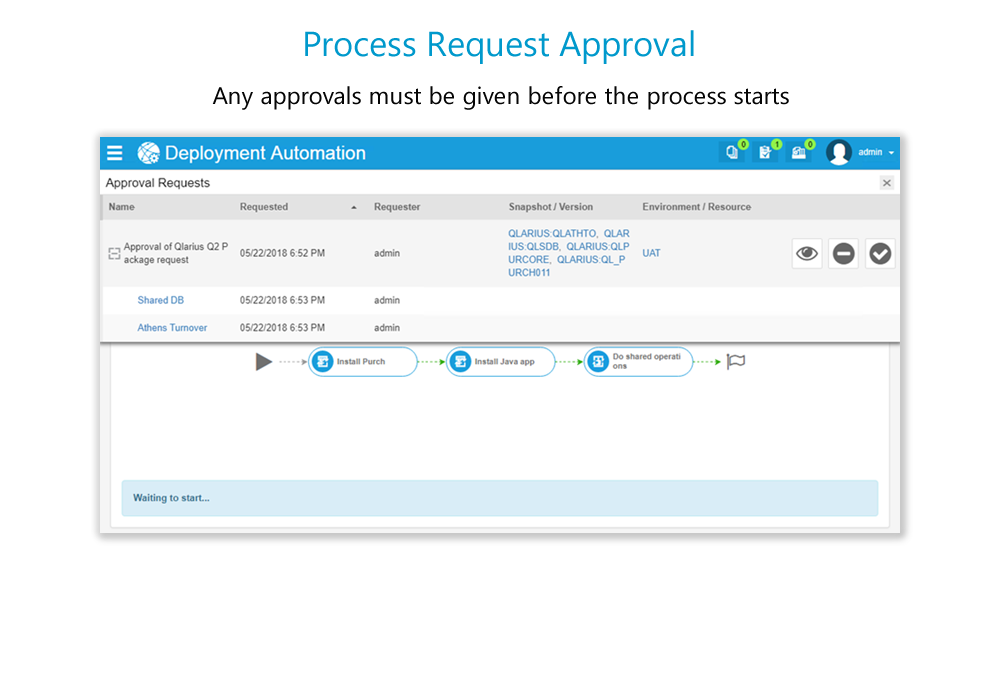Viewport: 995px width, 674px height.
Task: Select the Install Java app process step
Action: pos(501,362)
